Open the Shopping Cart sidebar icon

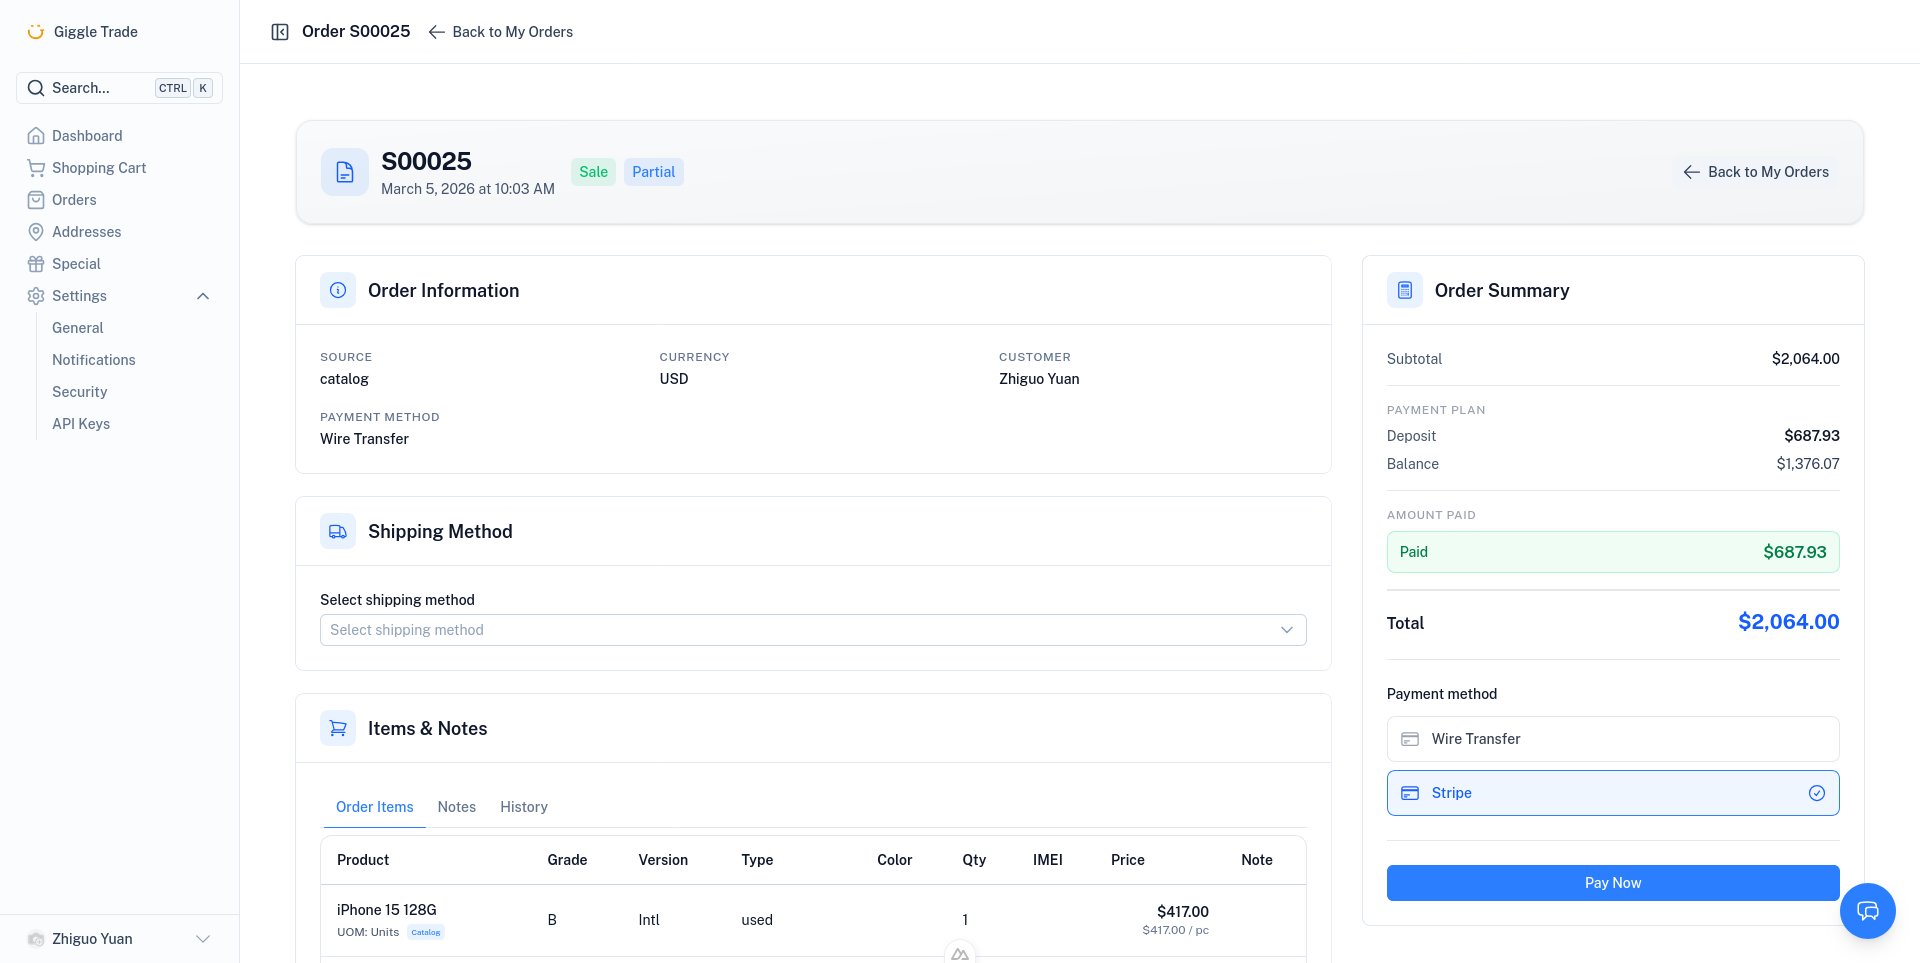click(x=36, y=167)
